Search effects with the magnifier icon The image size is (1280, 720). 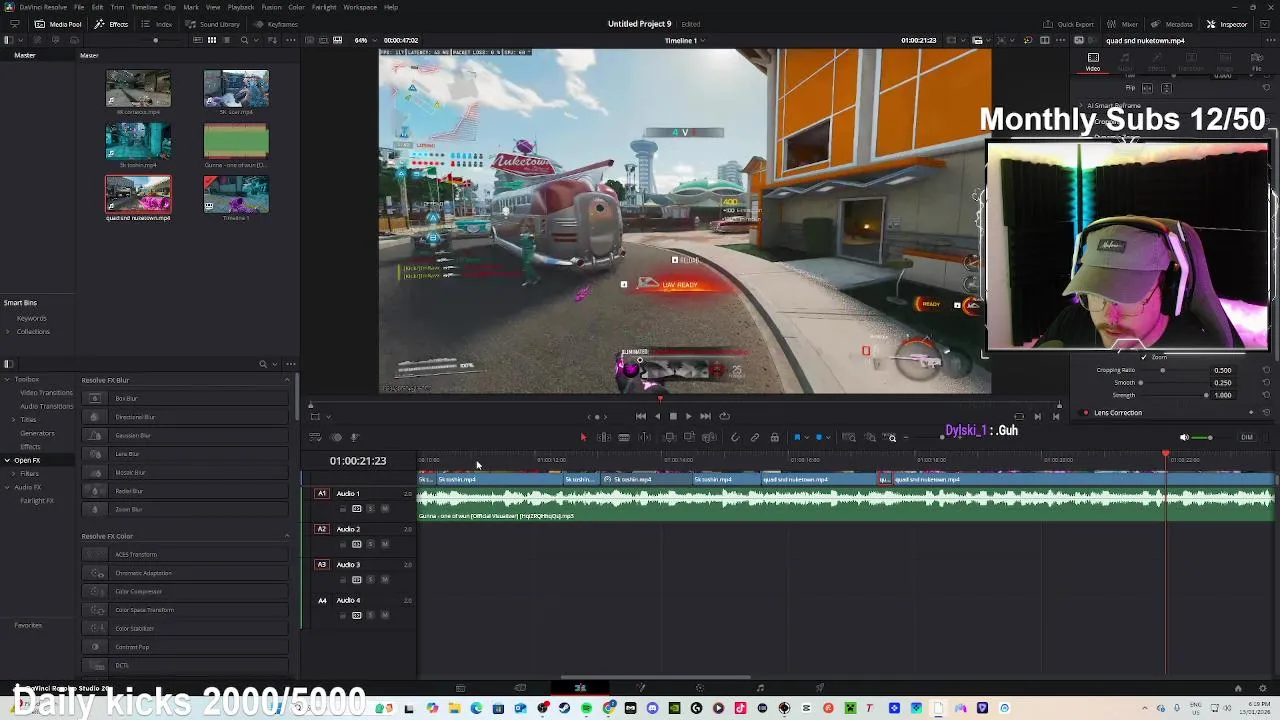pyautogui.click(x=263, y=364)
